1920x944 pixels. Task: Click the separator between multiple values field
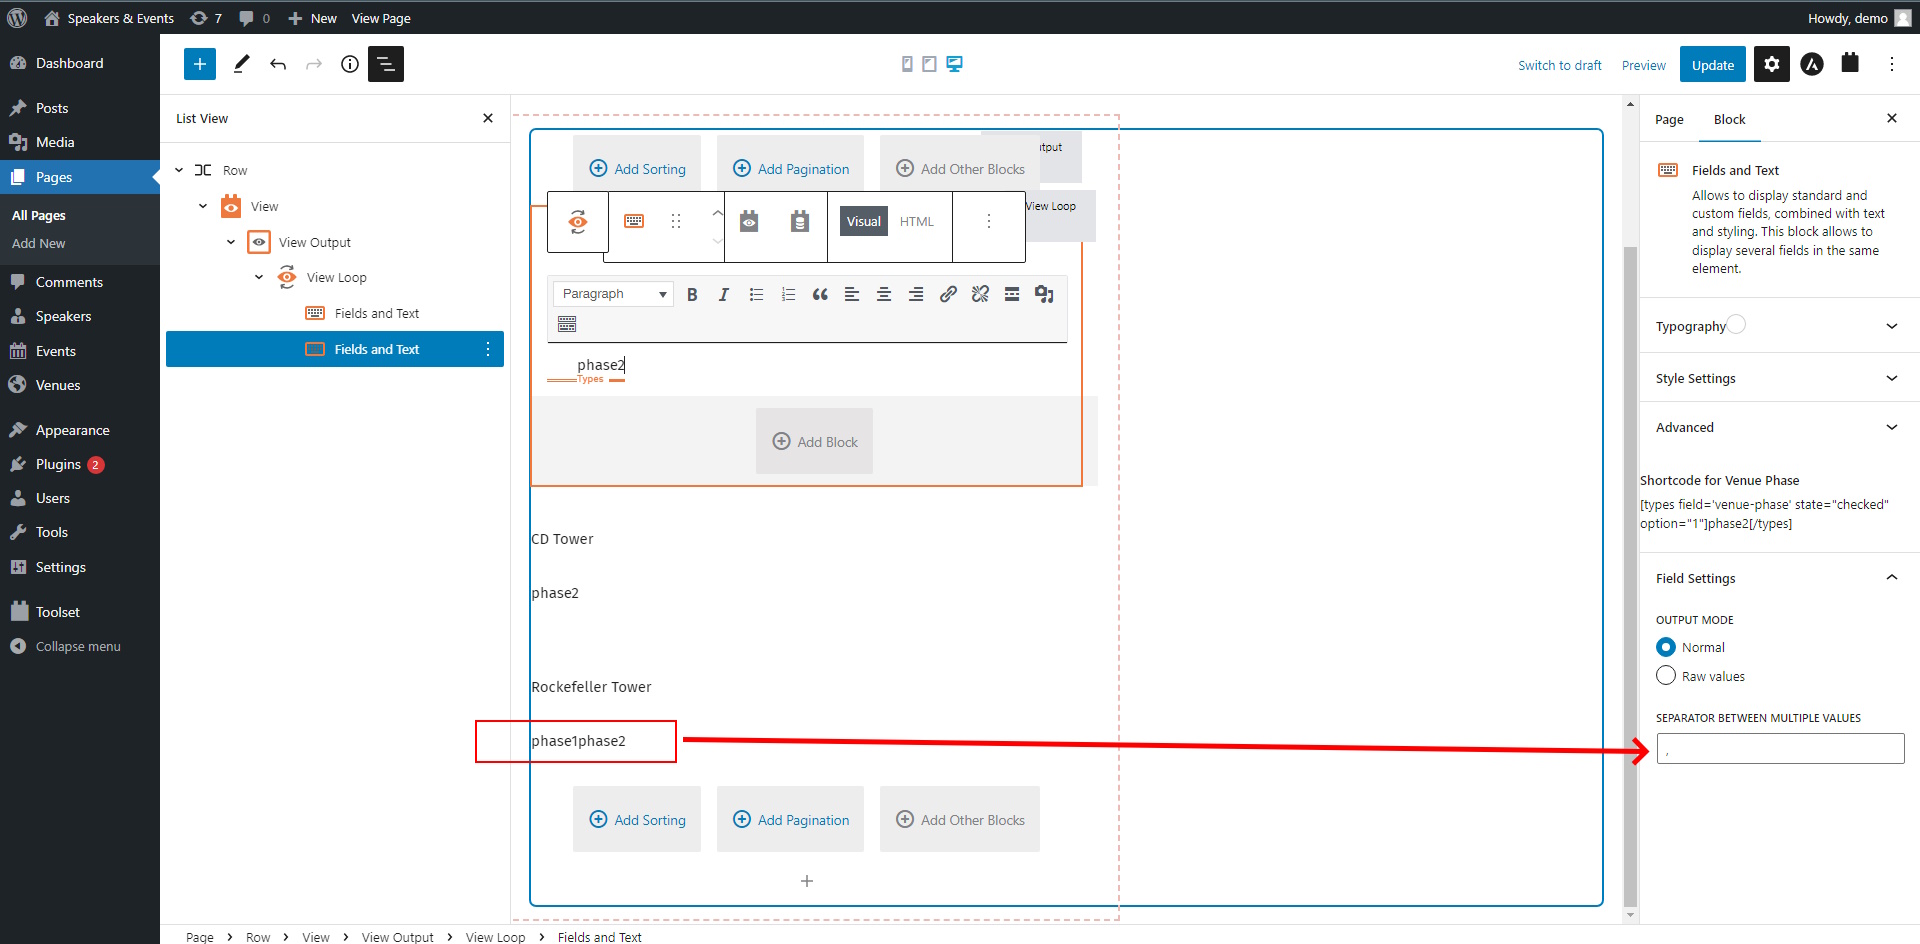[x=1780, y=748]
